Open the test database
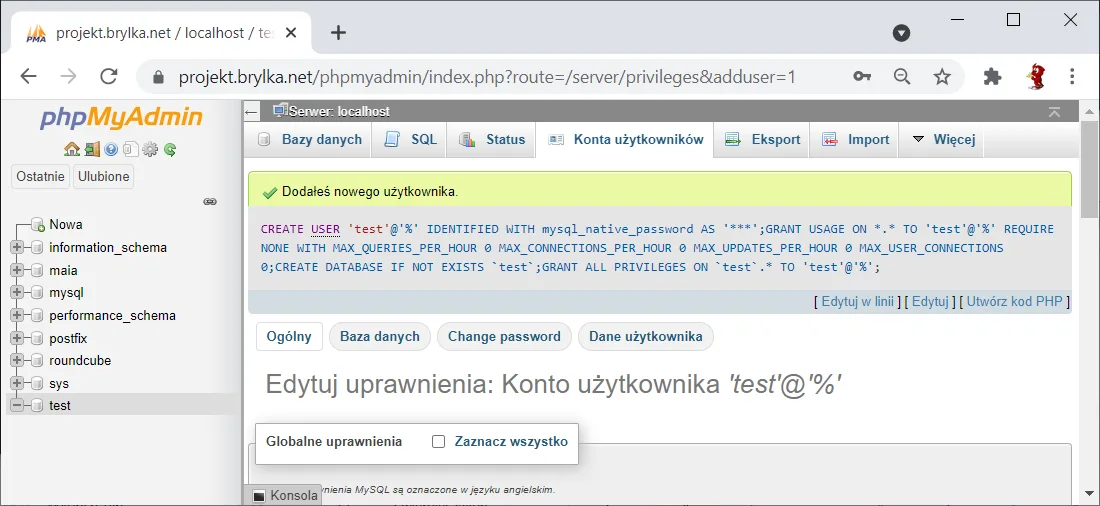Image resolution: width=1100 pixels, height=506 pixels. (x=60, y=406)
